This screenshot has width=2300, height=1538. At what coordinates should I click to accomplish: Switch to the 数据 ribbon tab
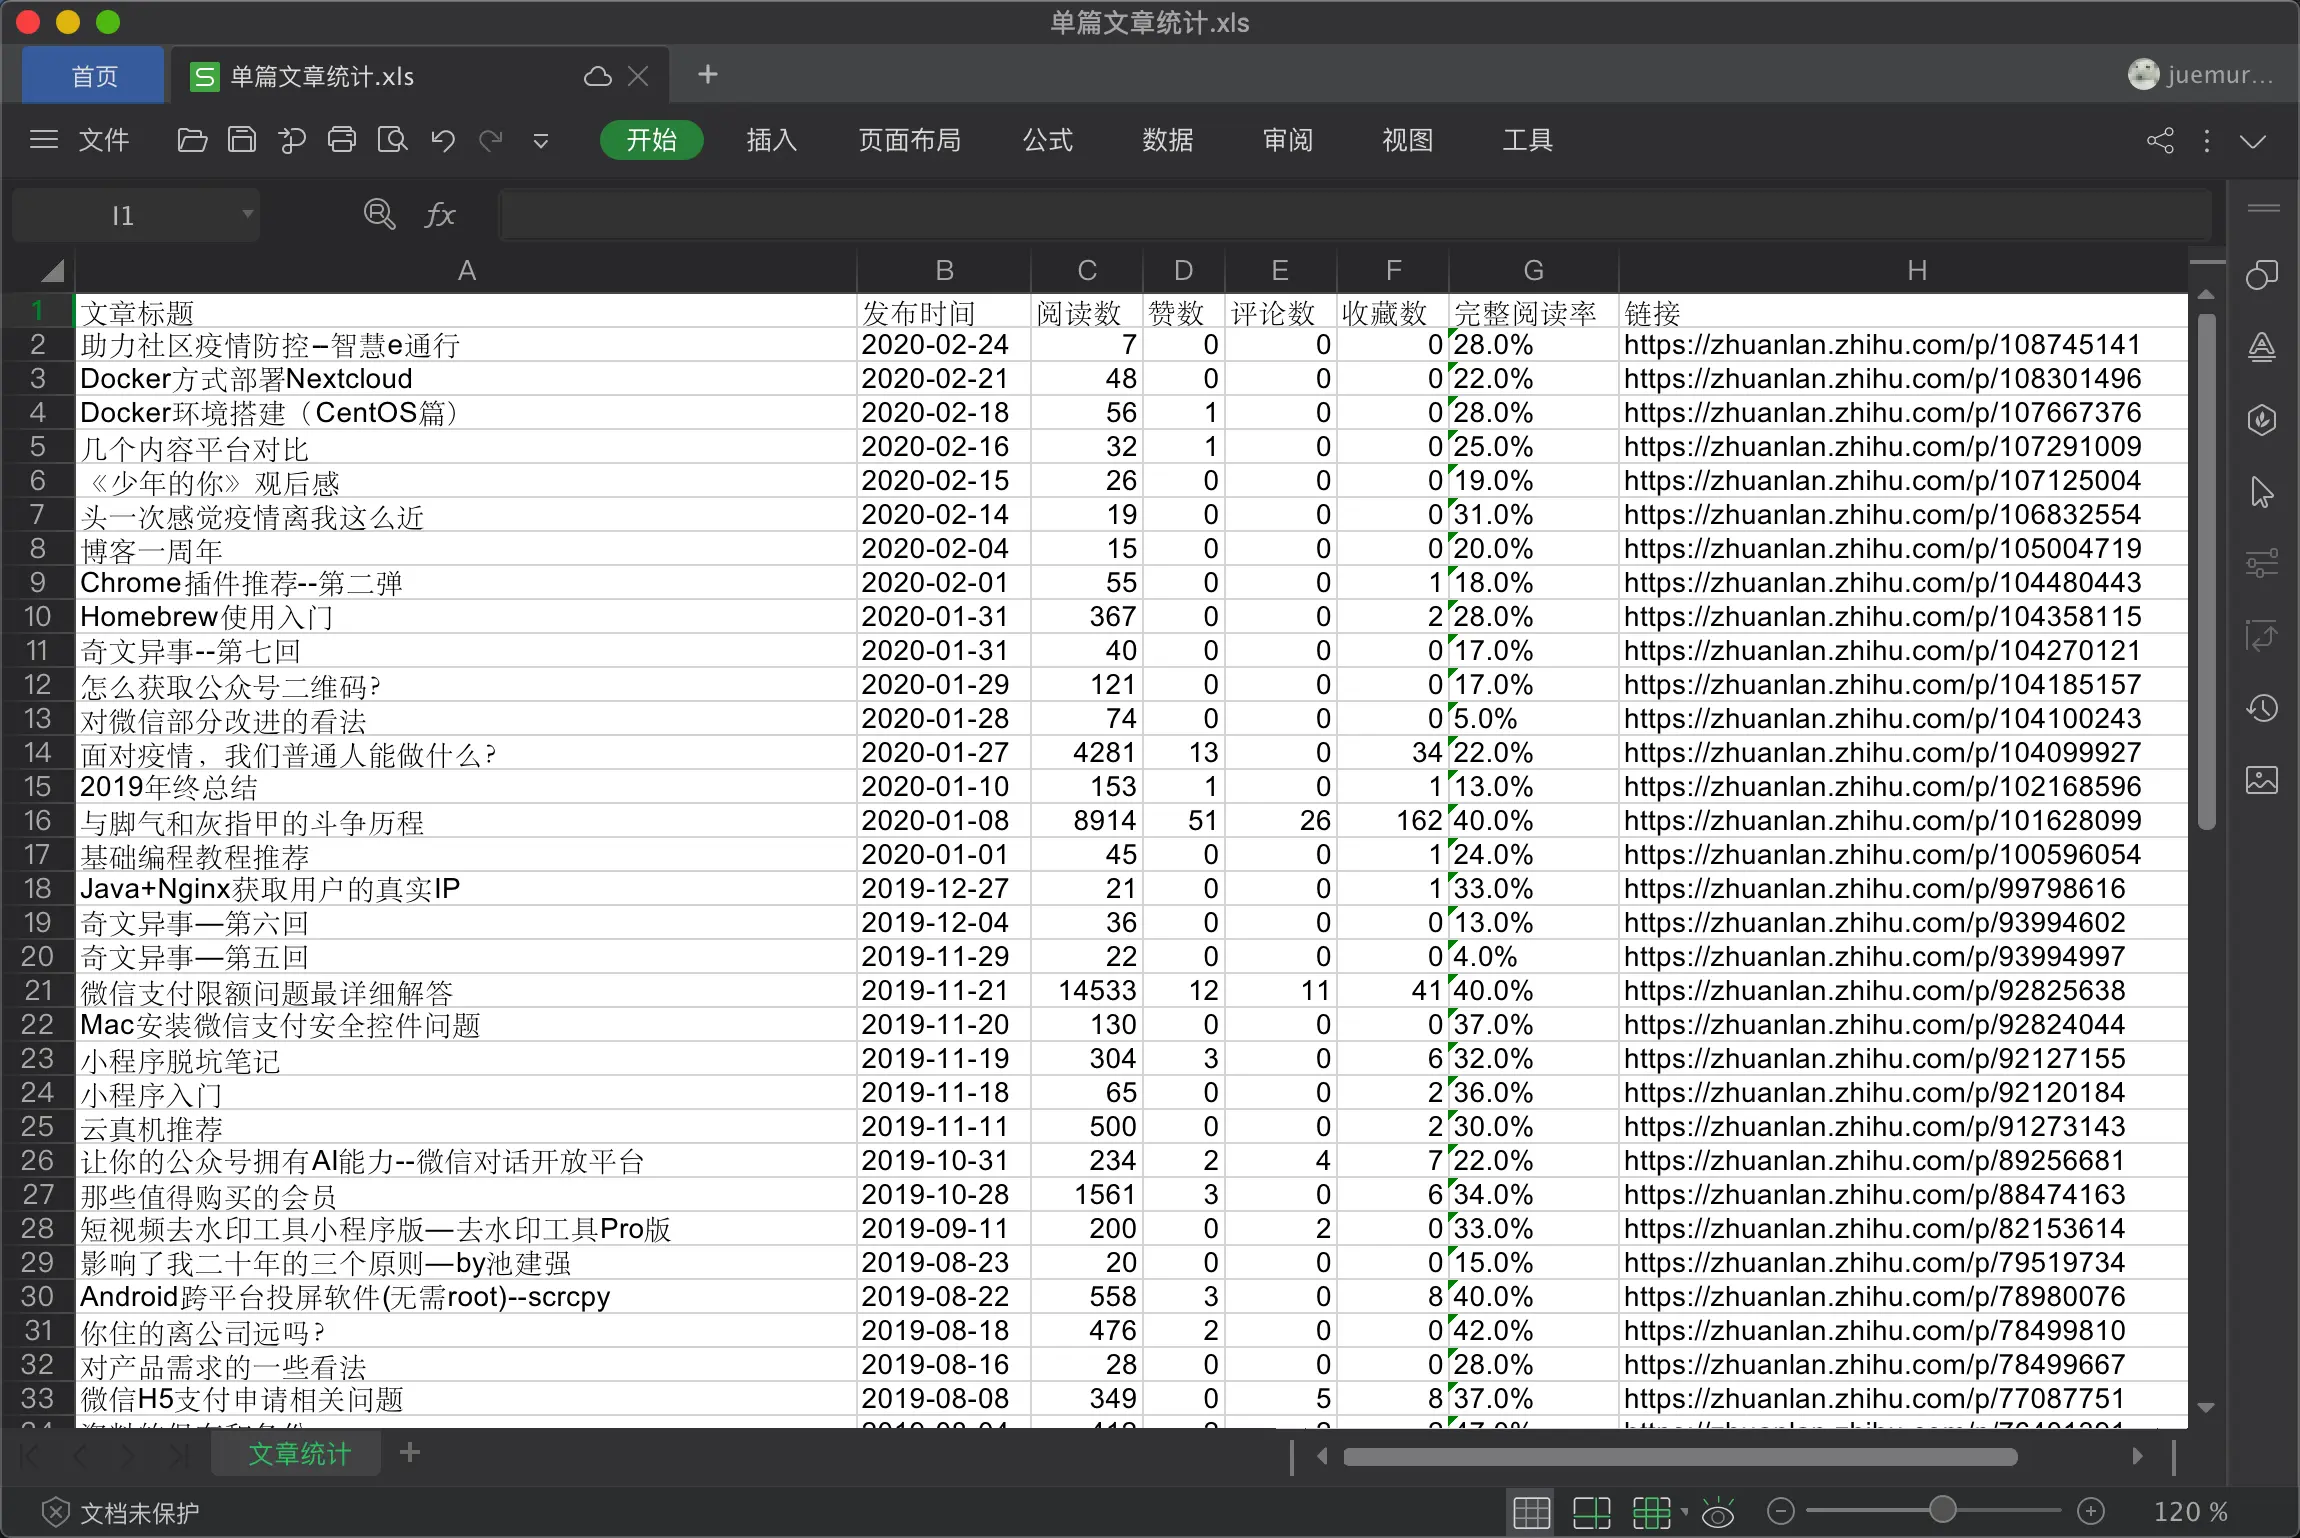pos(1168,140)
